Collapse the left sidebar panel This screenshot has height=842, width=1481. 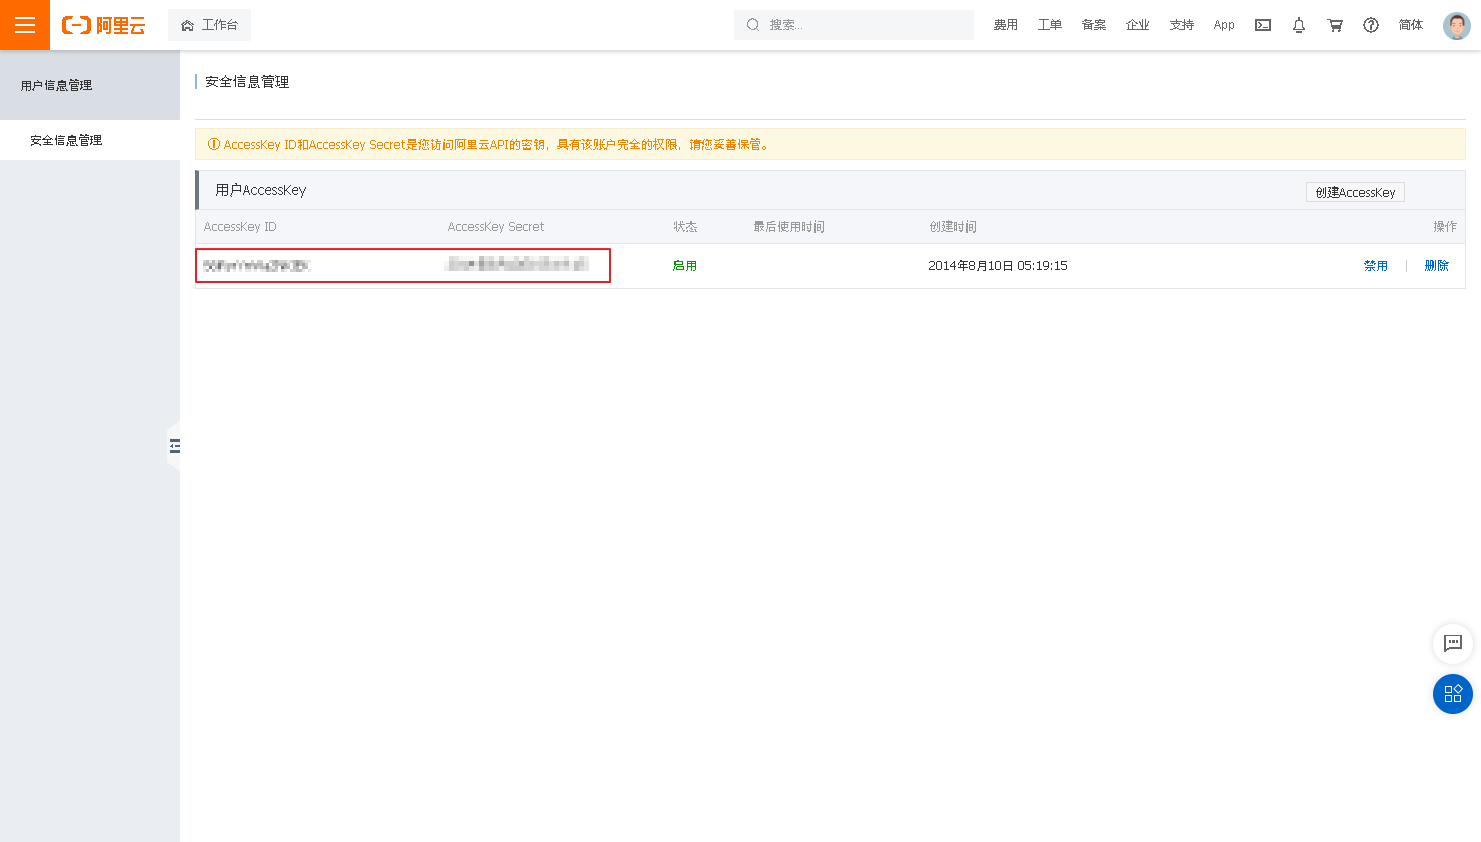tap(174, 446)
